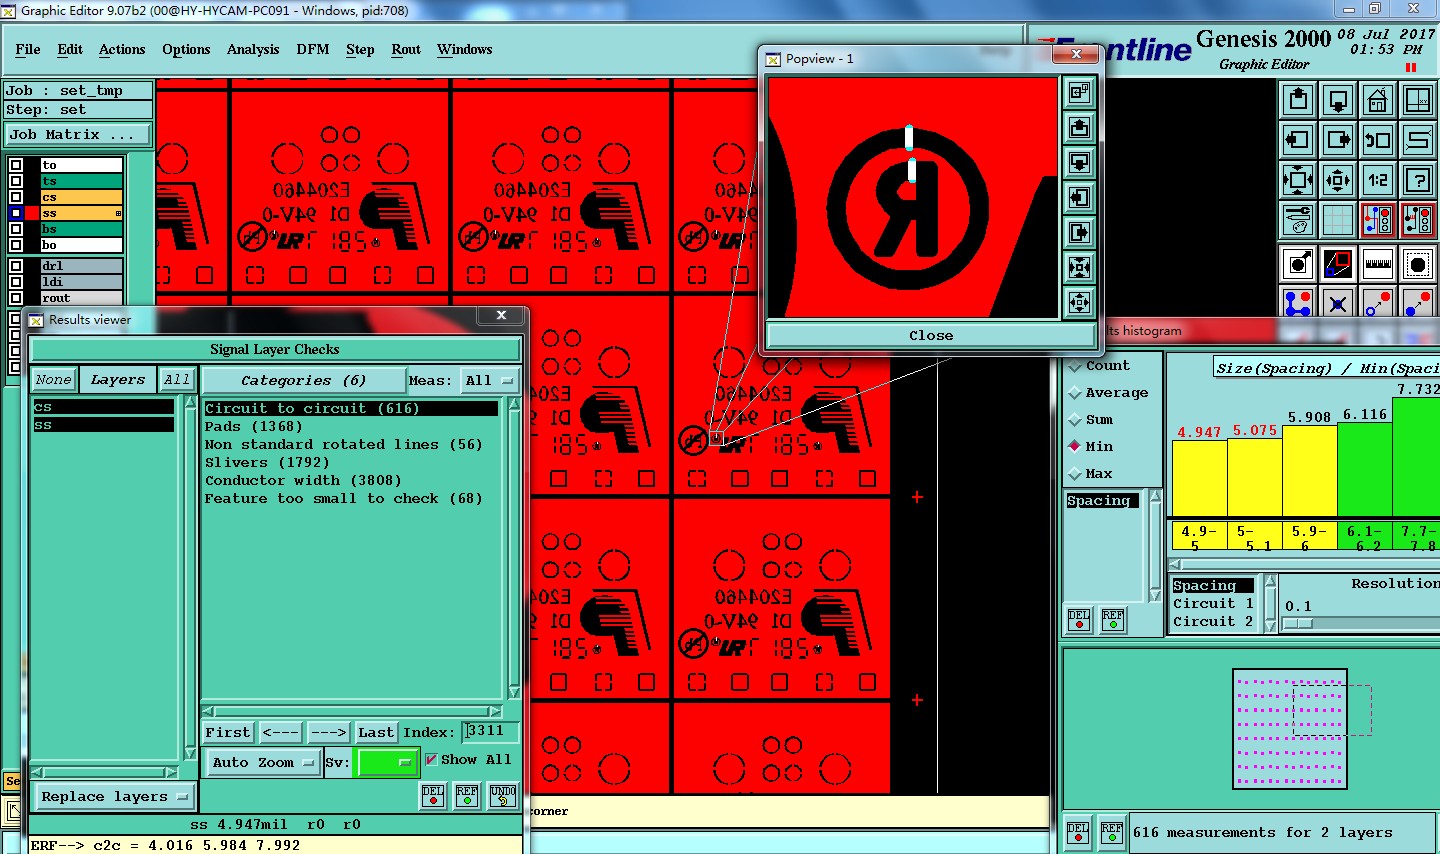
Task: Click the Last navigation button
Action: [x=376, y=732]
